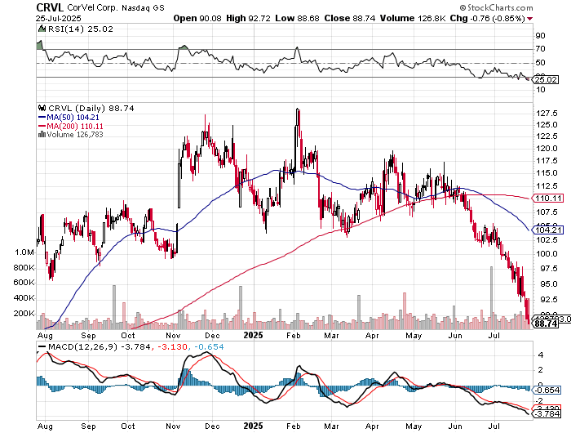571x433 pixels.
Task: Click the Chg -0.76 (-0.85%) value
Action: click(488, 18)
